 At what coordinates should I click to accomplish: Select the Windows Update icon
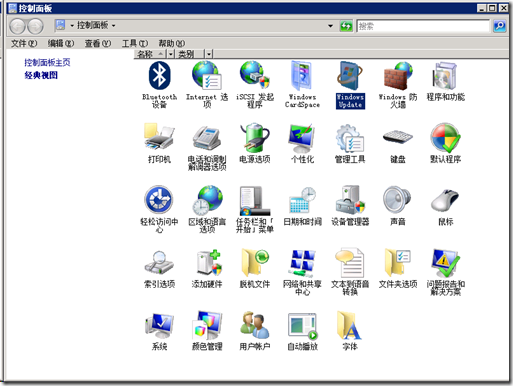tap(350, 85)
